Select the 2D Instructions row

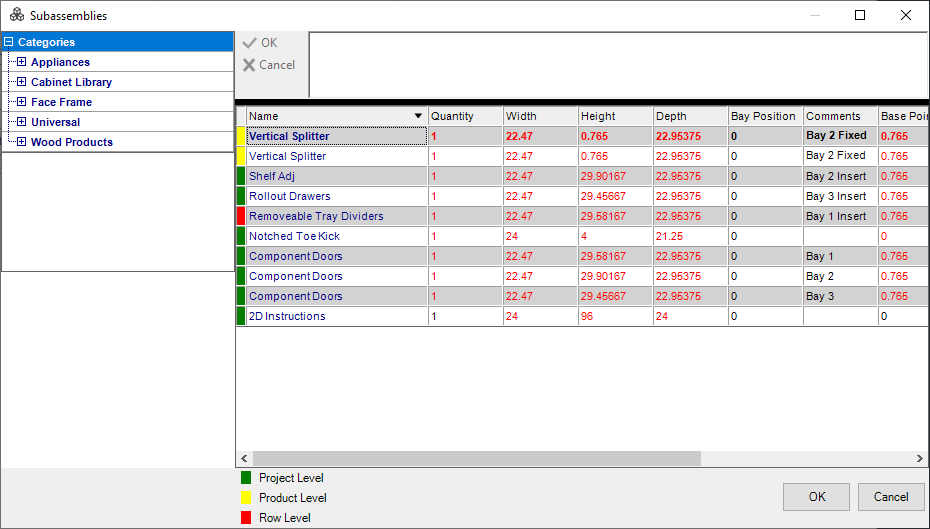582,316
